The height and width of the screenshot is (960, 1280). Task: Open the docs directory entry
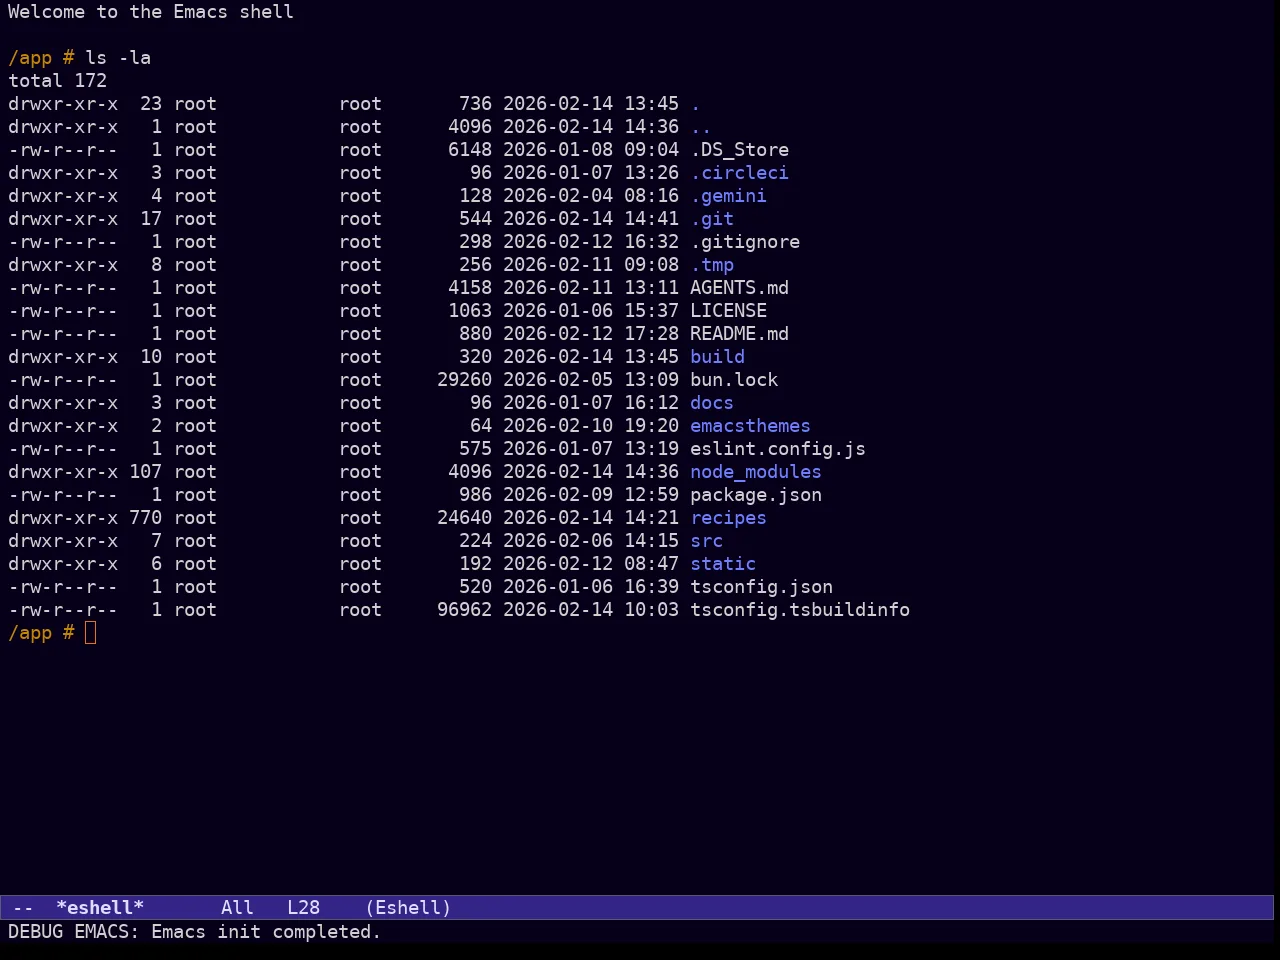712,403
